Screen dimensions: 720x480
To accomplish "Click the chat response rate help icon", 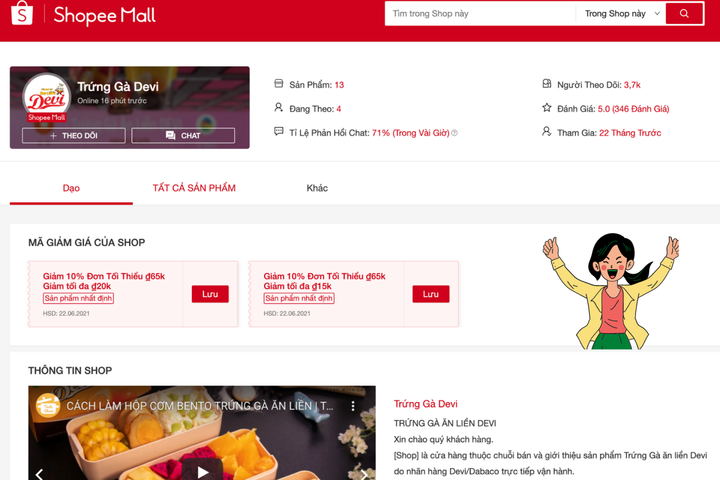I will [x=455, y=133].
